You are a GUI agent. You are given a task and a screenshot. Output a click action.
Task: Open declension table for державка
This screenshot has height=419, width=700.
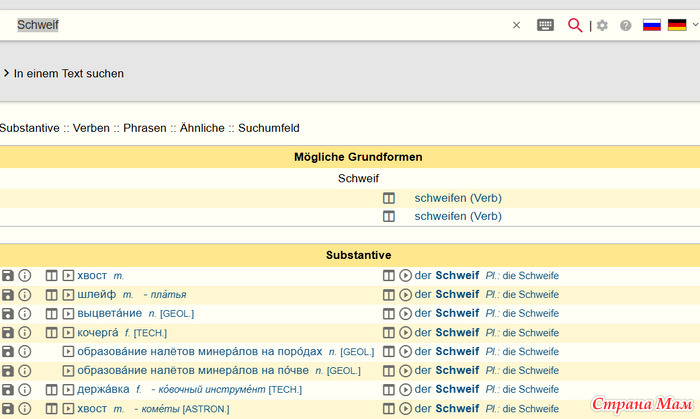51,390
